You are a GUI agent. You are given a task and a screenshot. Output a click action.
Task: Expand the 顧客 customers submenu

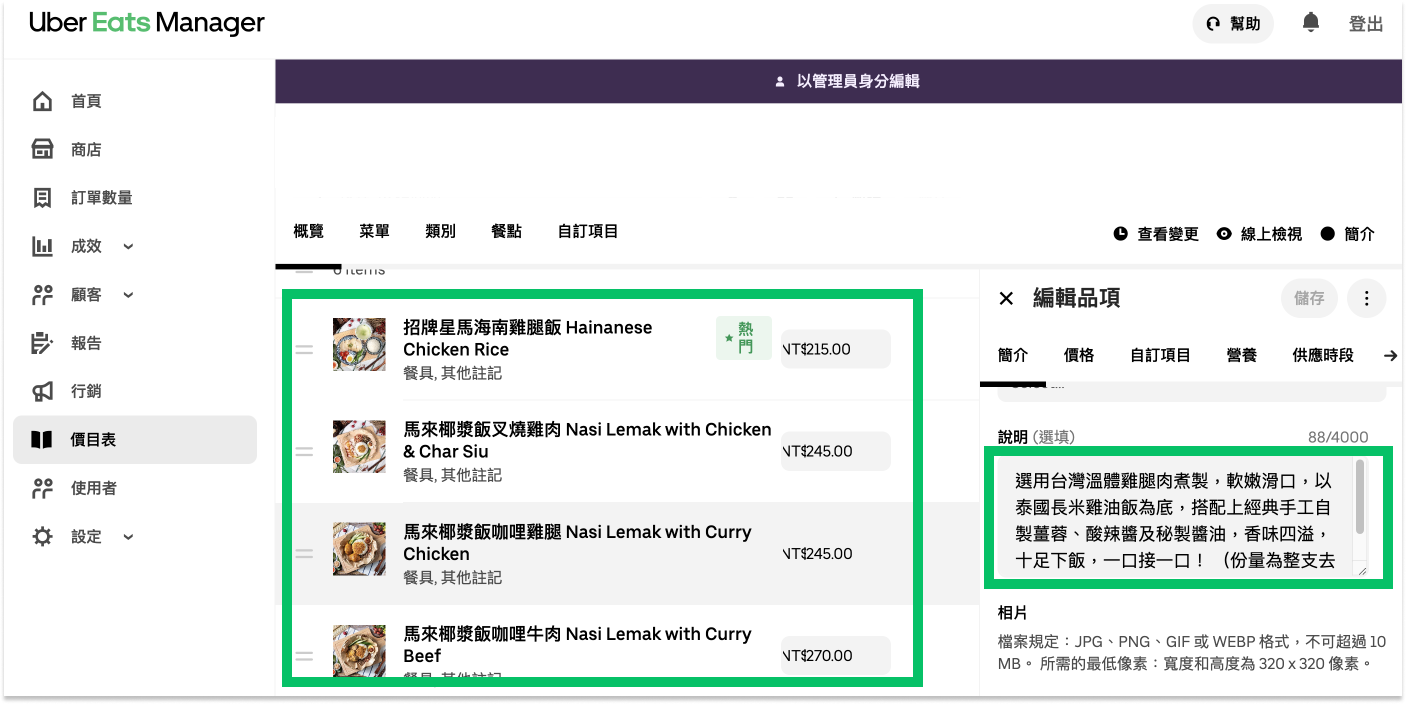click(x=128, y=295)
